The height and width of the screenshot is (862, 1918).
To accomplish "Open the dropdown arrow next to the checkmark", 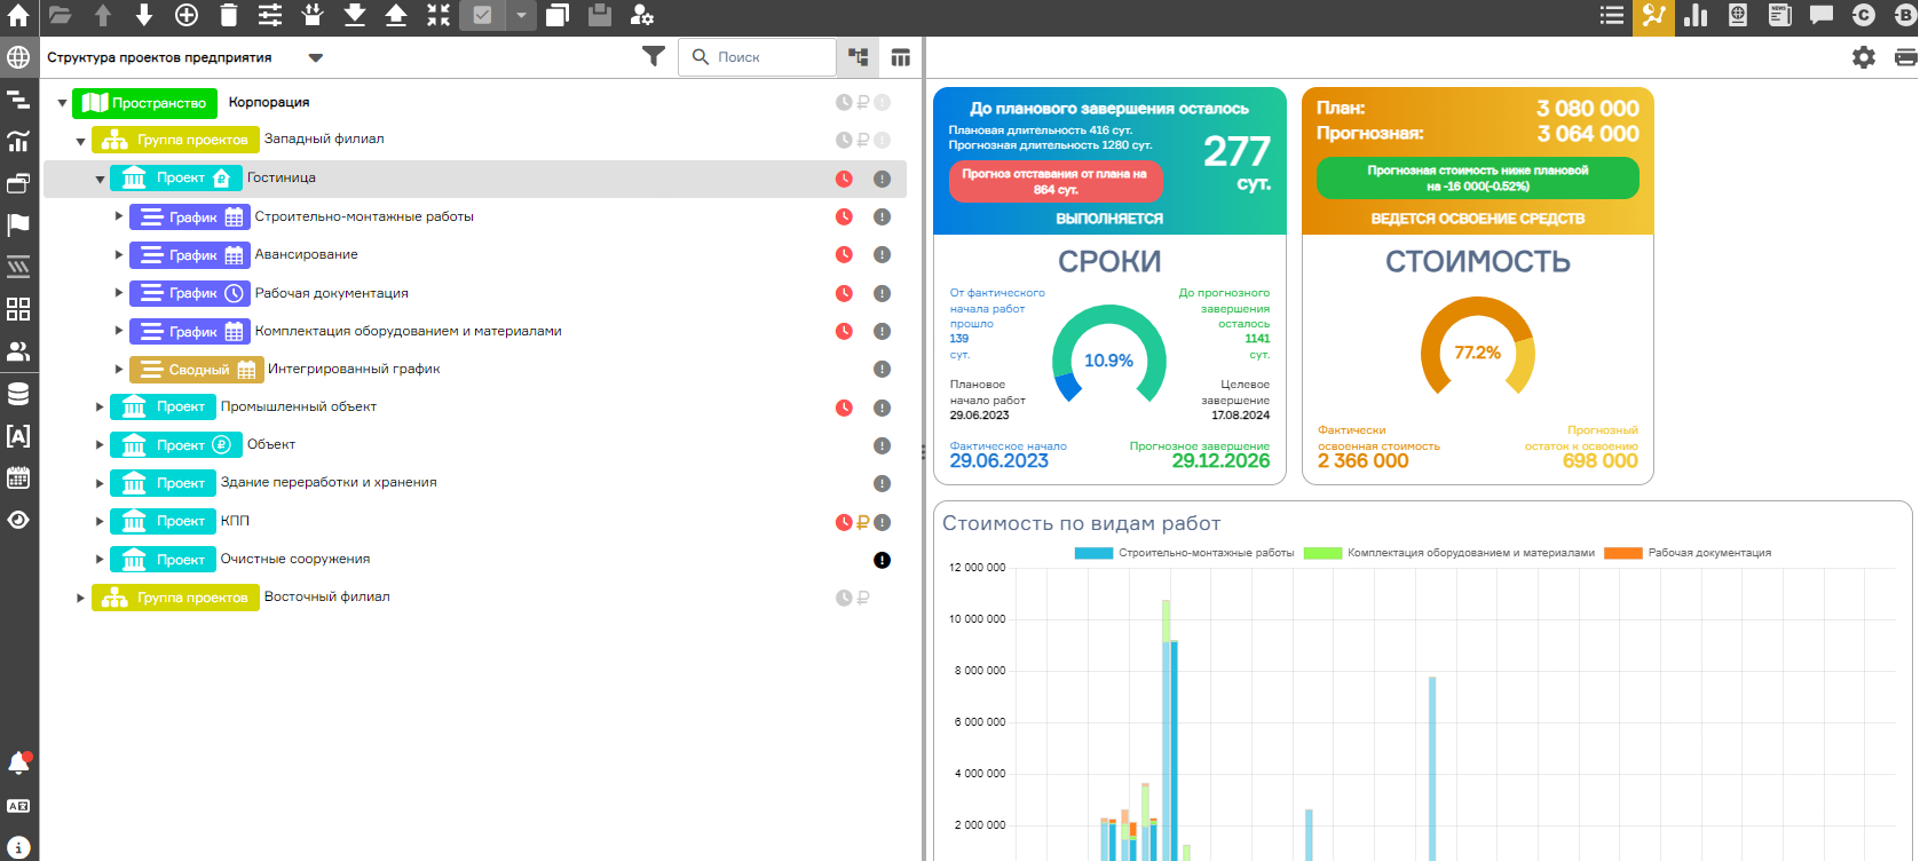I will click(x=521, y=15).
